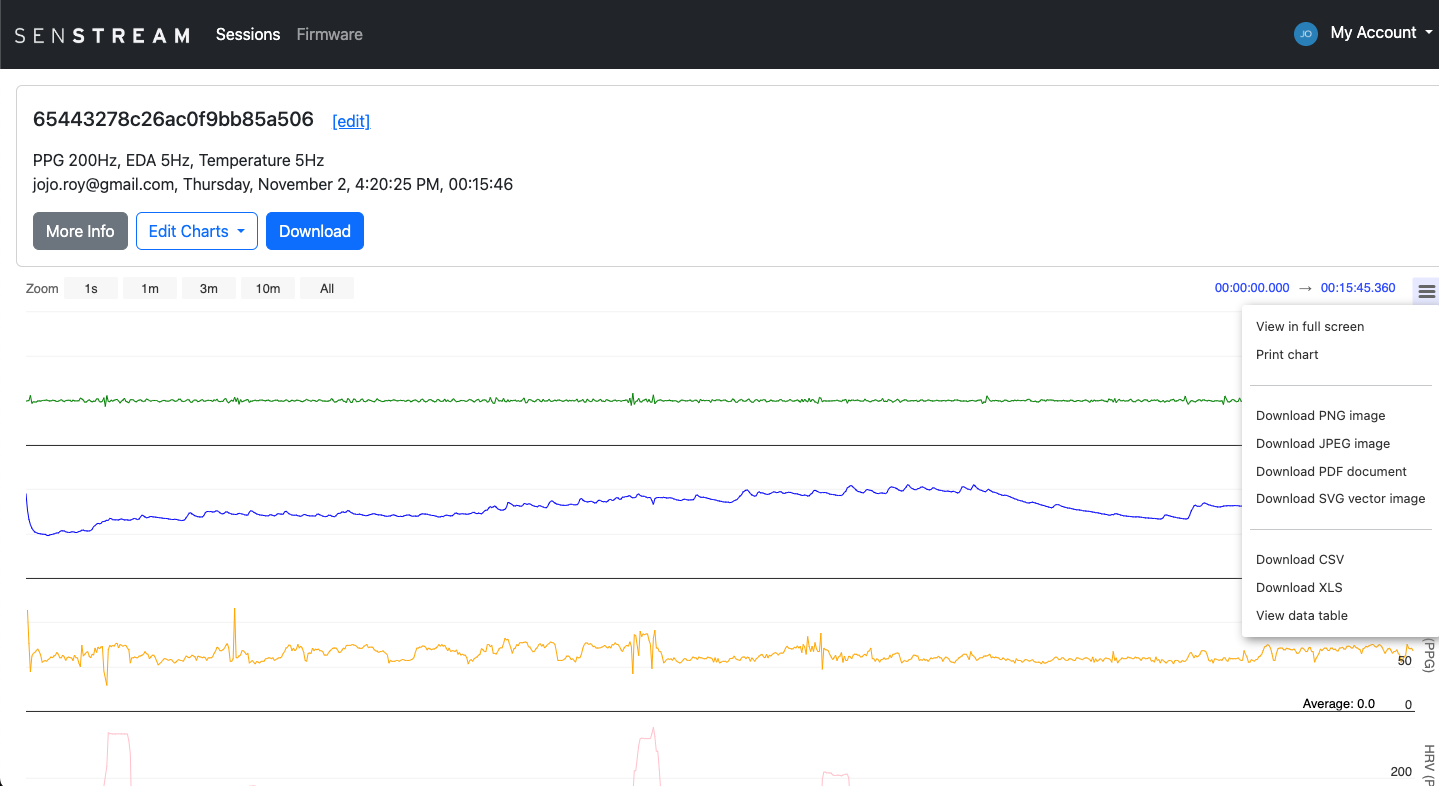Show All zoom range
The image size is (1439, 786).
327,289
